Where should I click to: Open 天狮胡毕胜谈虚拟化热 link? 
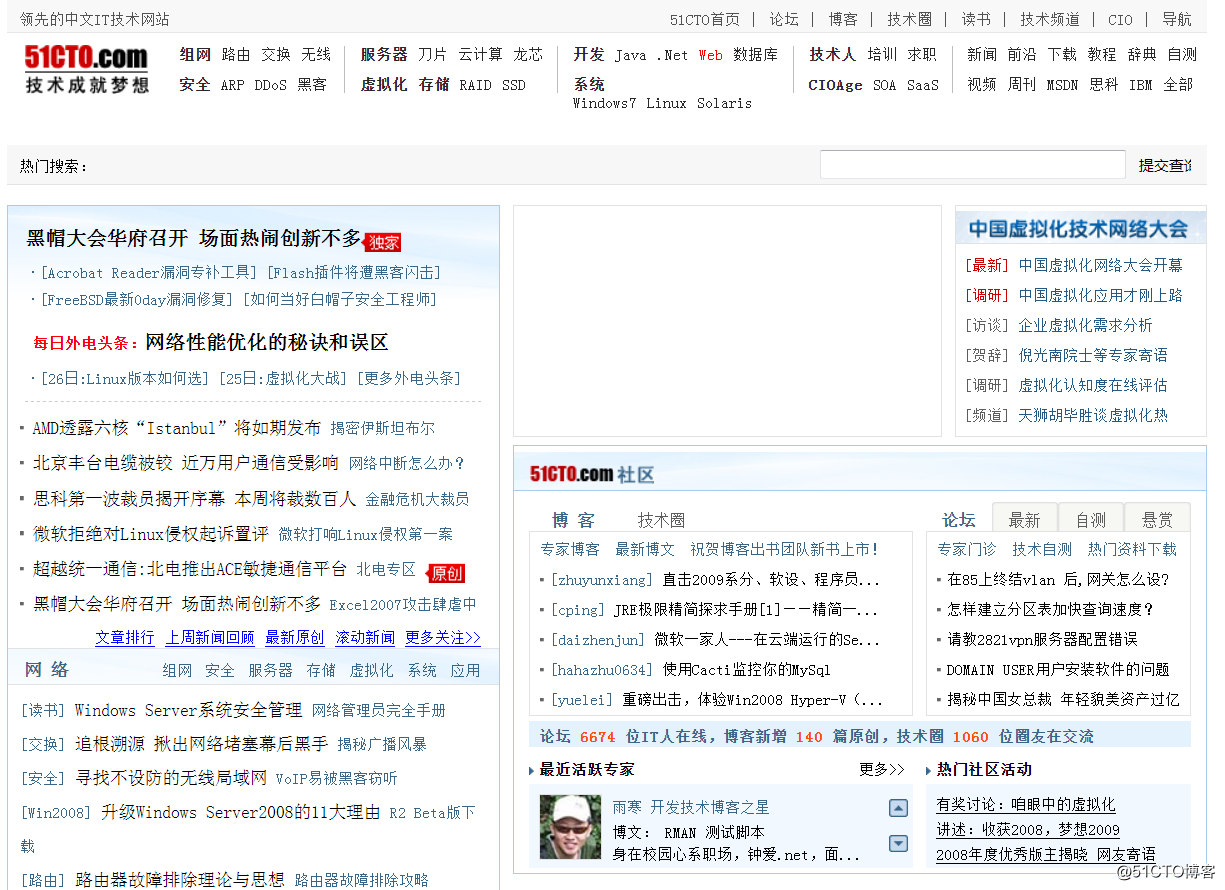click(x=1093, y=415)
